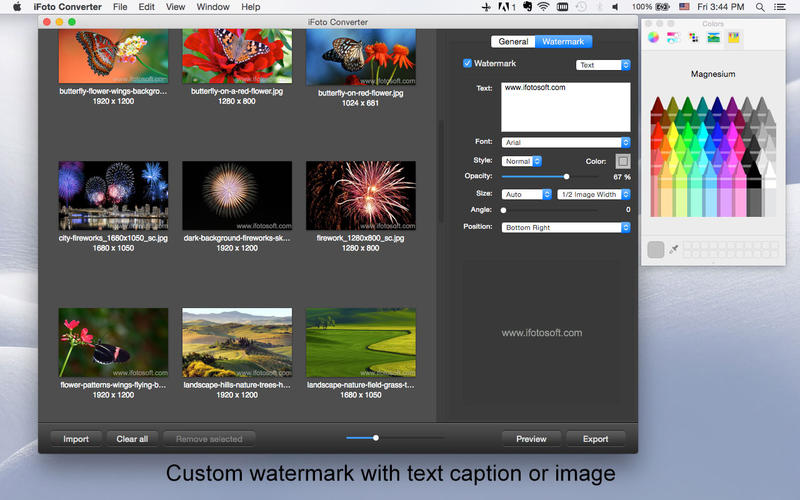Open the View menu

tap(176, 7)
